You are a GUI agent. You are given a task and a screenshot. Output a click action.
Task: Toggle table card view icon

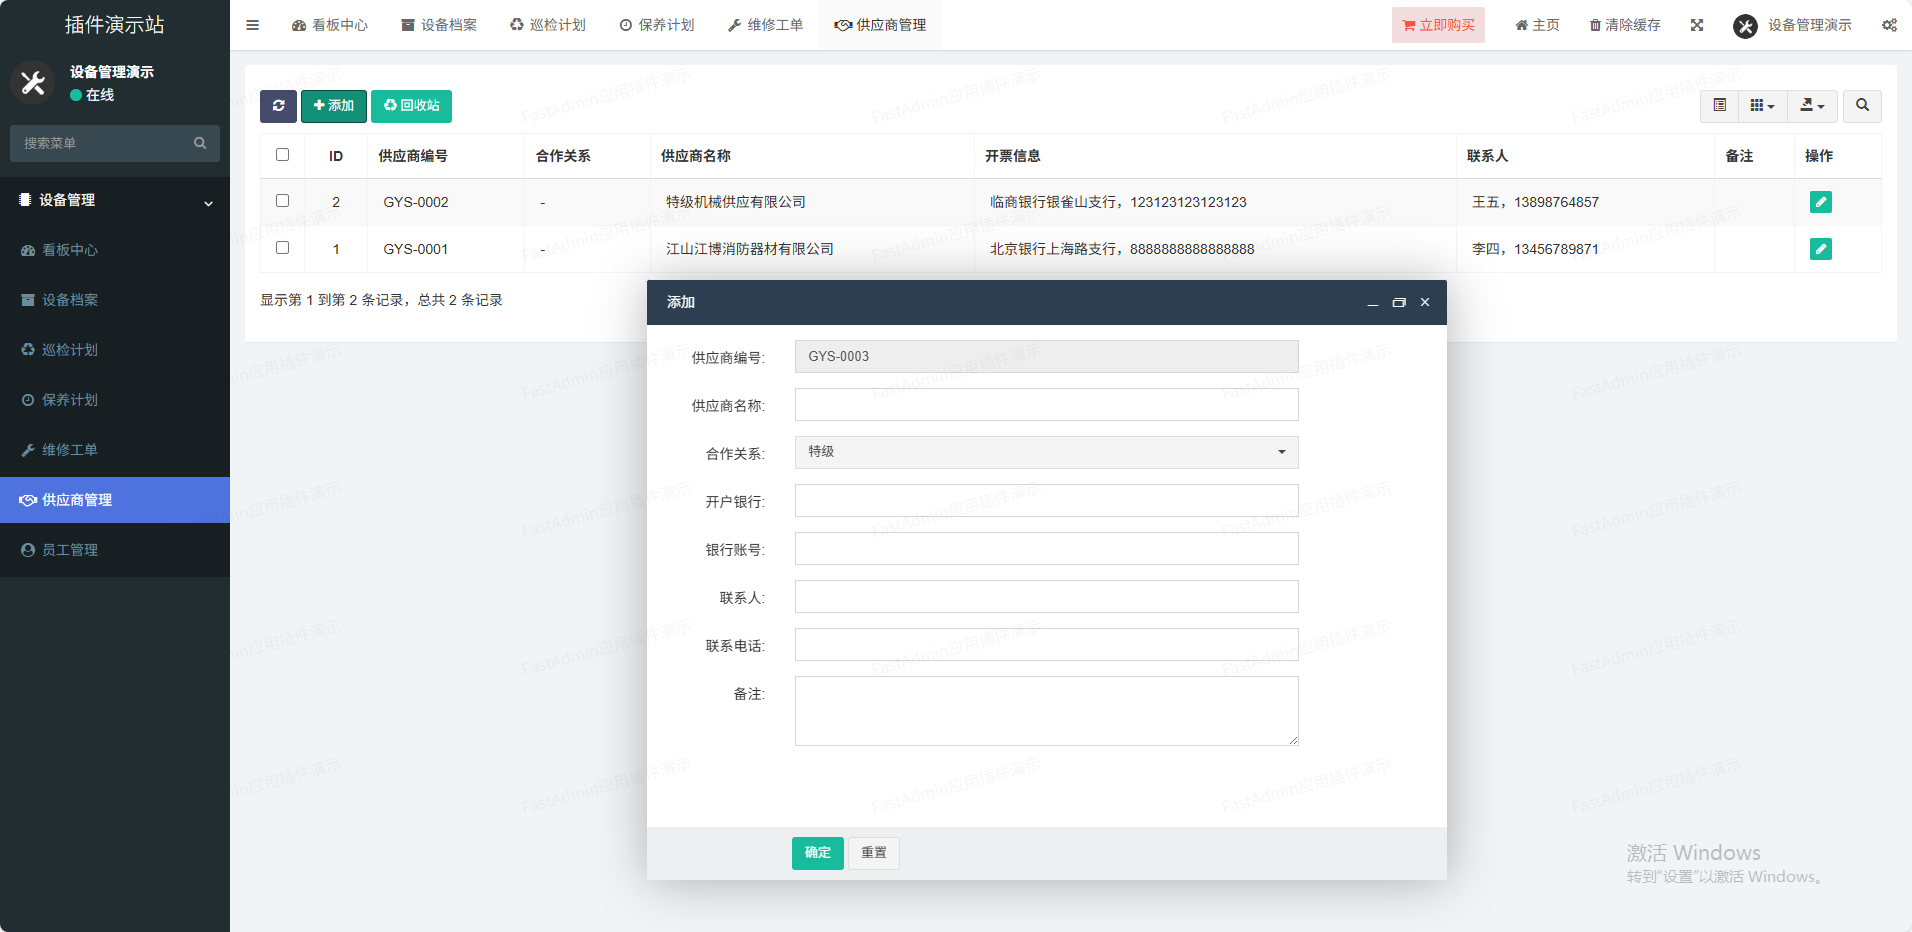point(1719,106)
